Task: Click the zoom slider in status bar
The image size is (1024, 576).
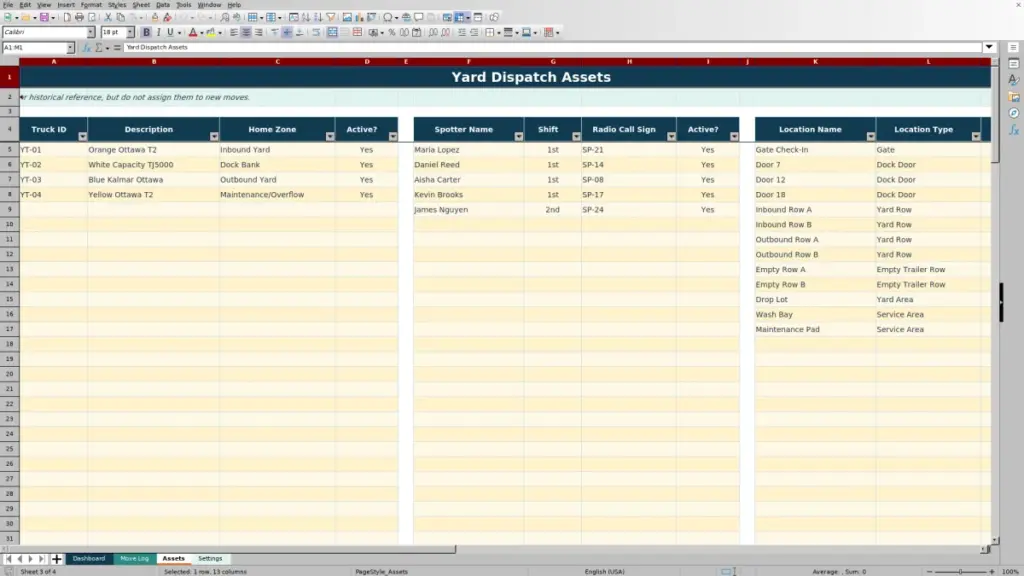Action: tap(960, 571)
